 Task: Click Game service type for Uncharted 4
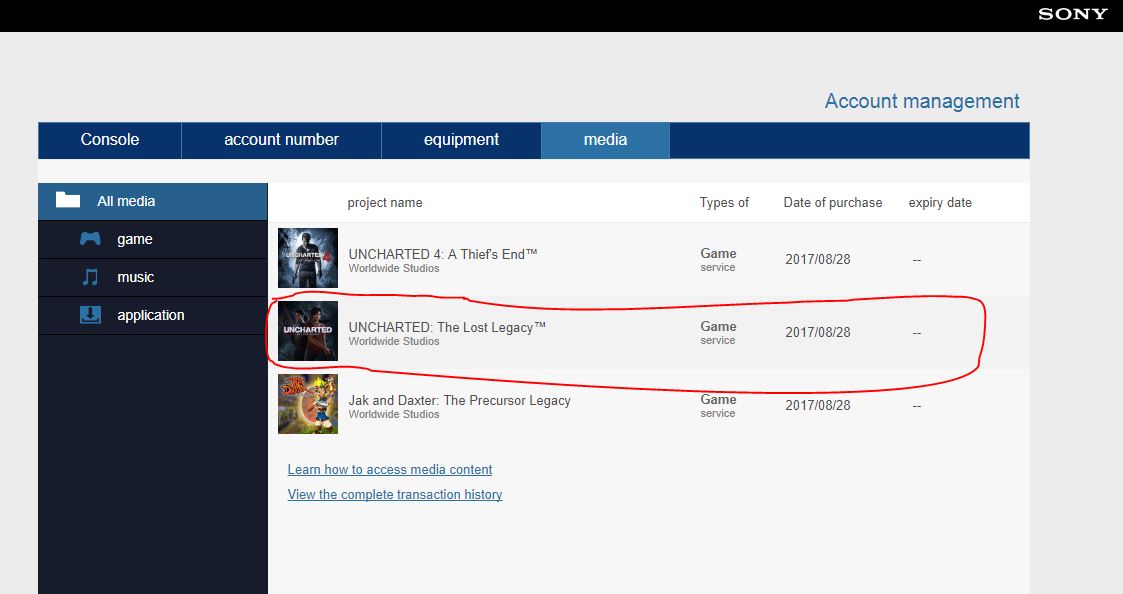pos(718,259)
